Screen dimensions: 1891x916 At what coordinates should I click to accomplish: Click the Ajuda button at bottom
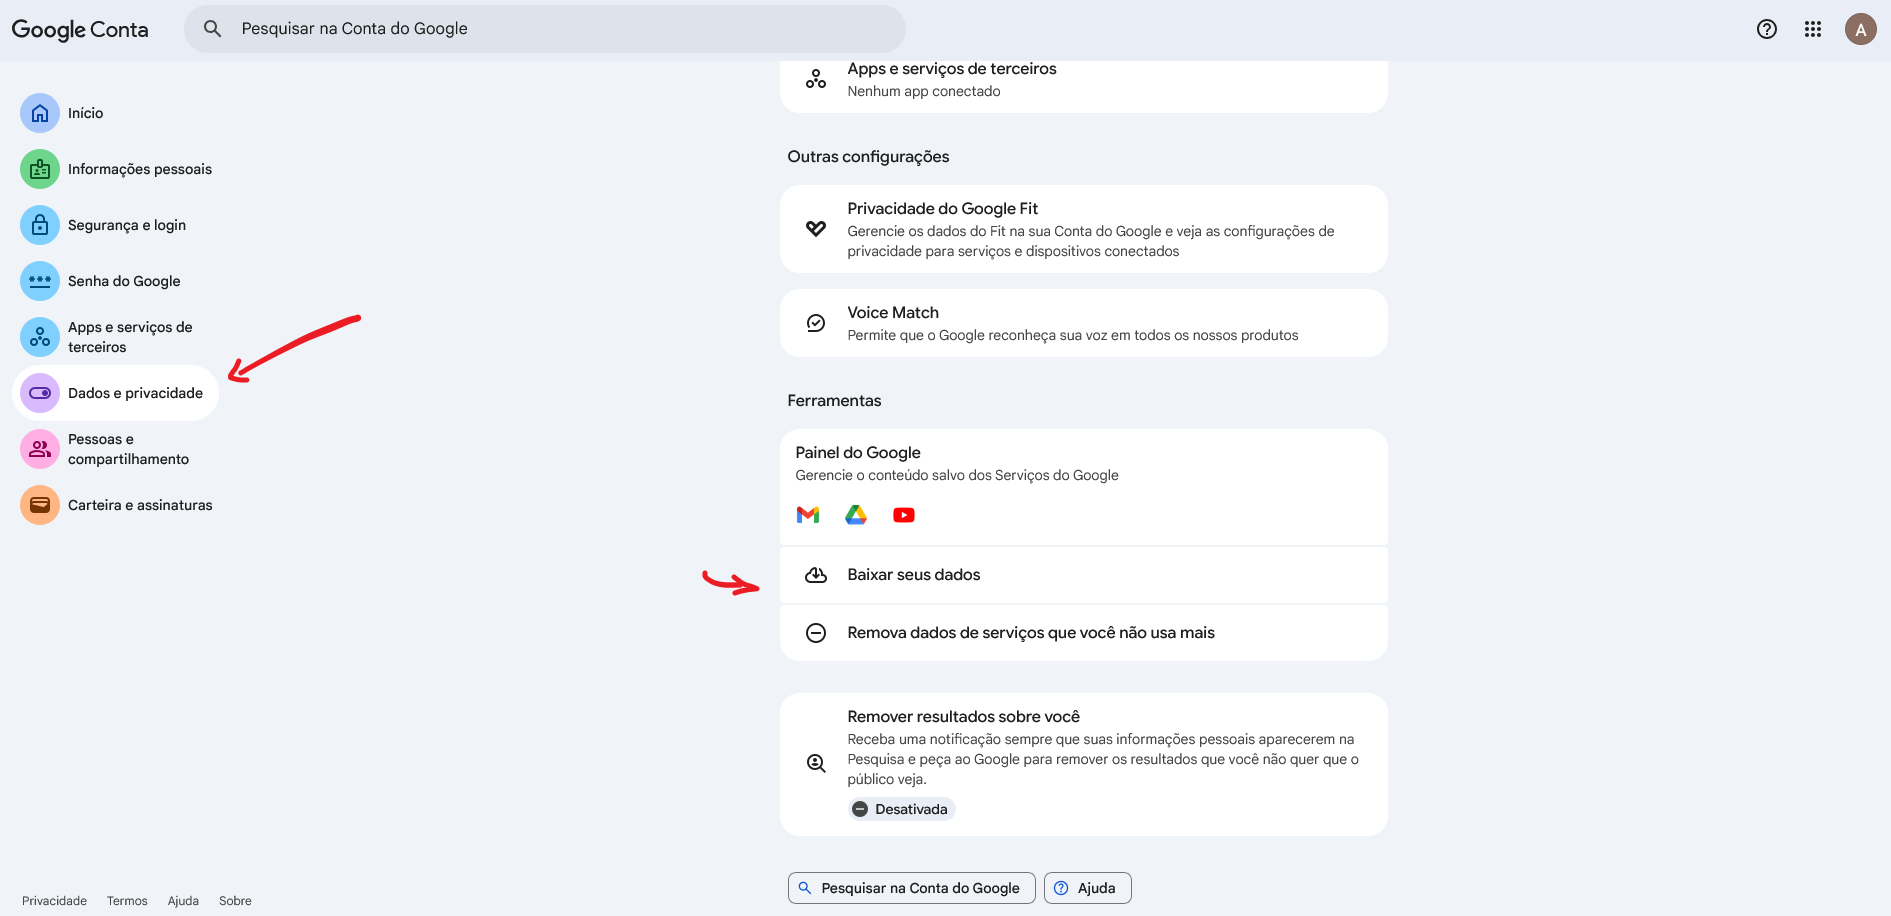[x=1088, y=888]
